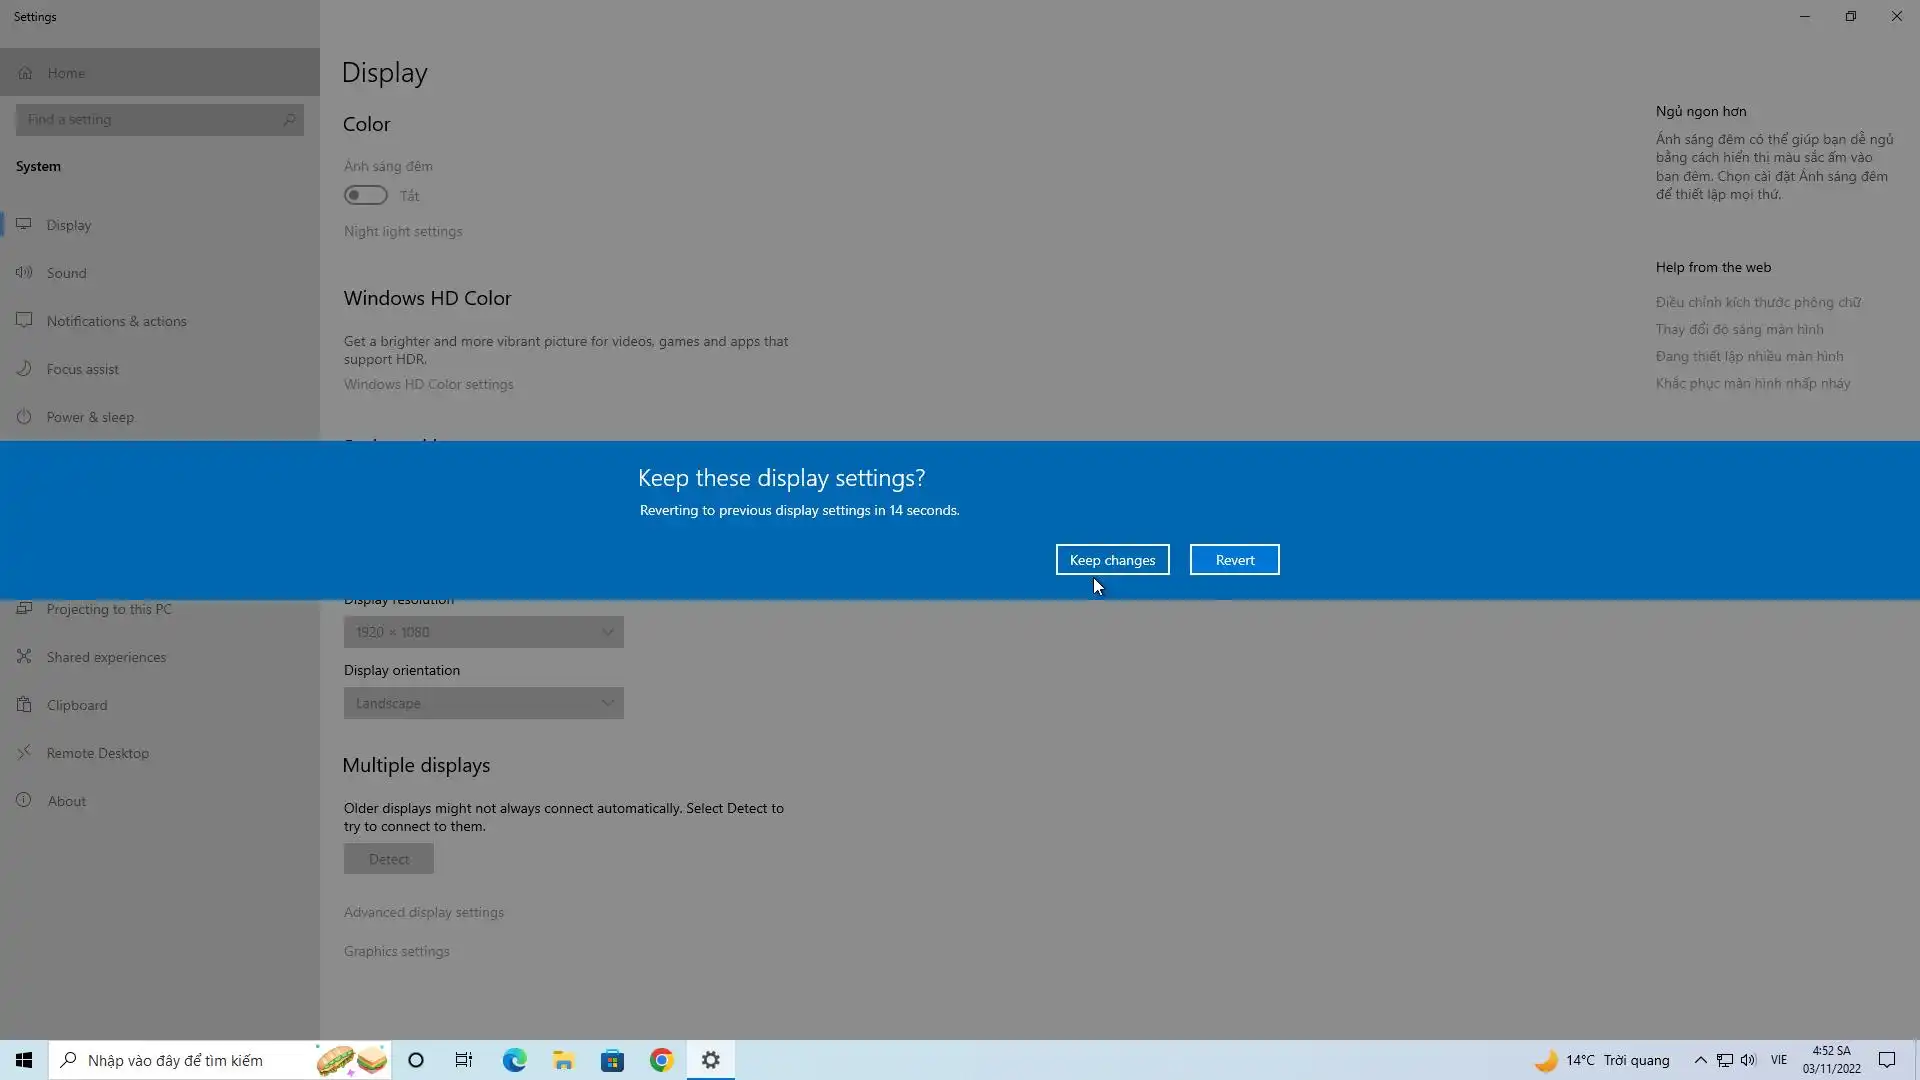Open File Explorer from taskbar
The height and width of the screenshot is (1080, 1920).
[563, 1060]
